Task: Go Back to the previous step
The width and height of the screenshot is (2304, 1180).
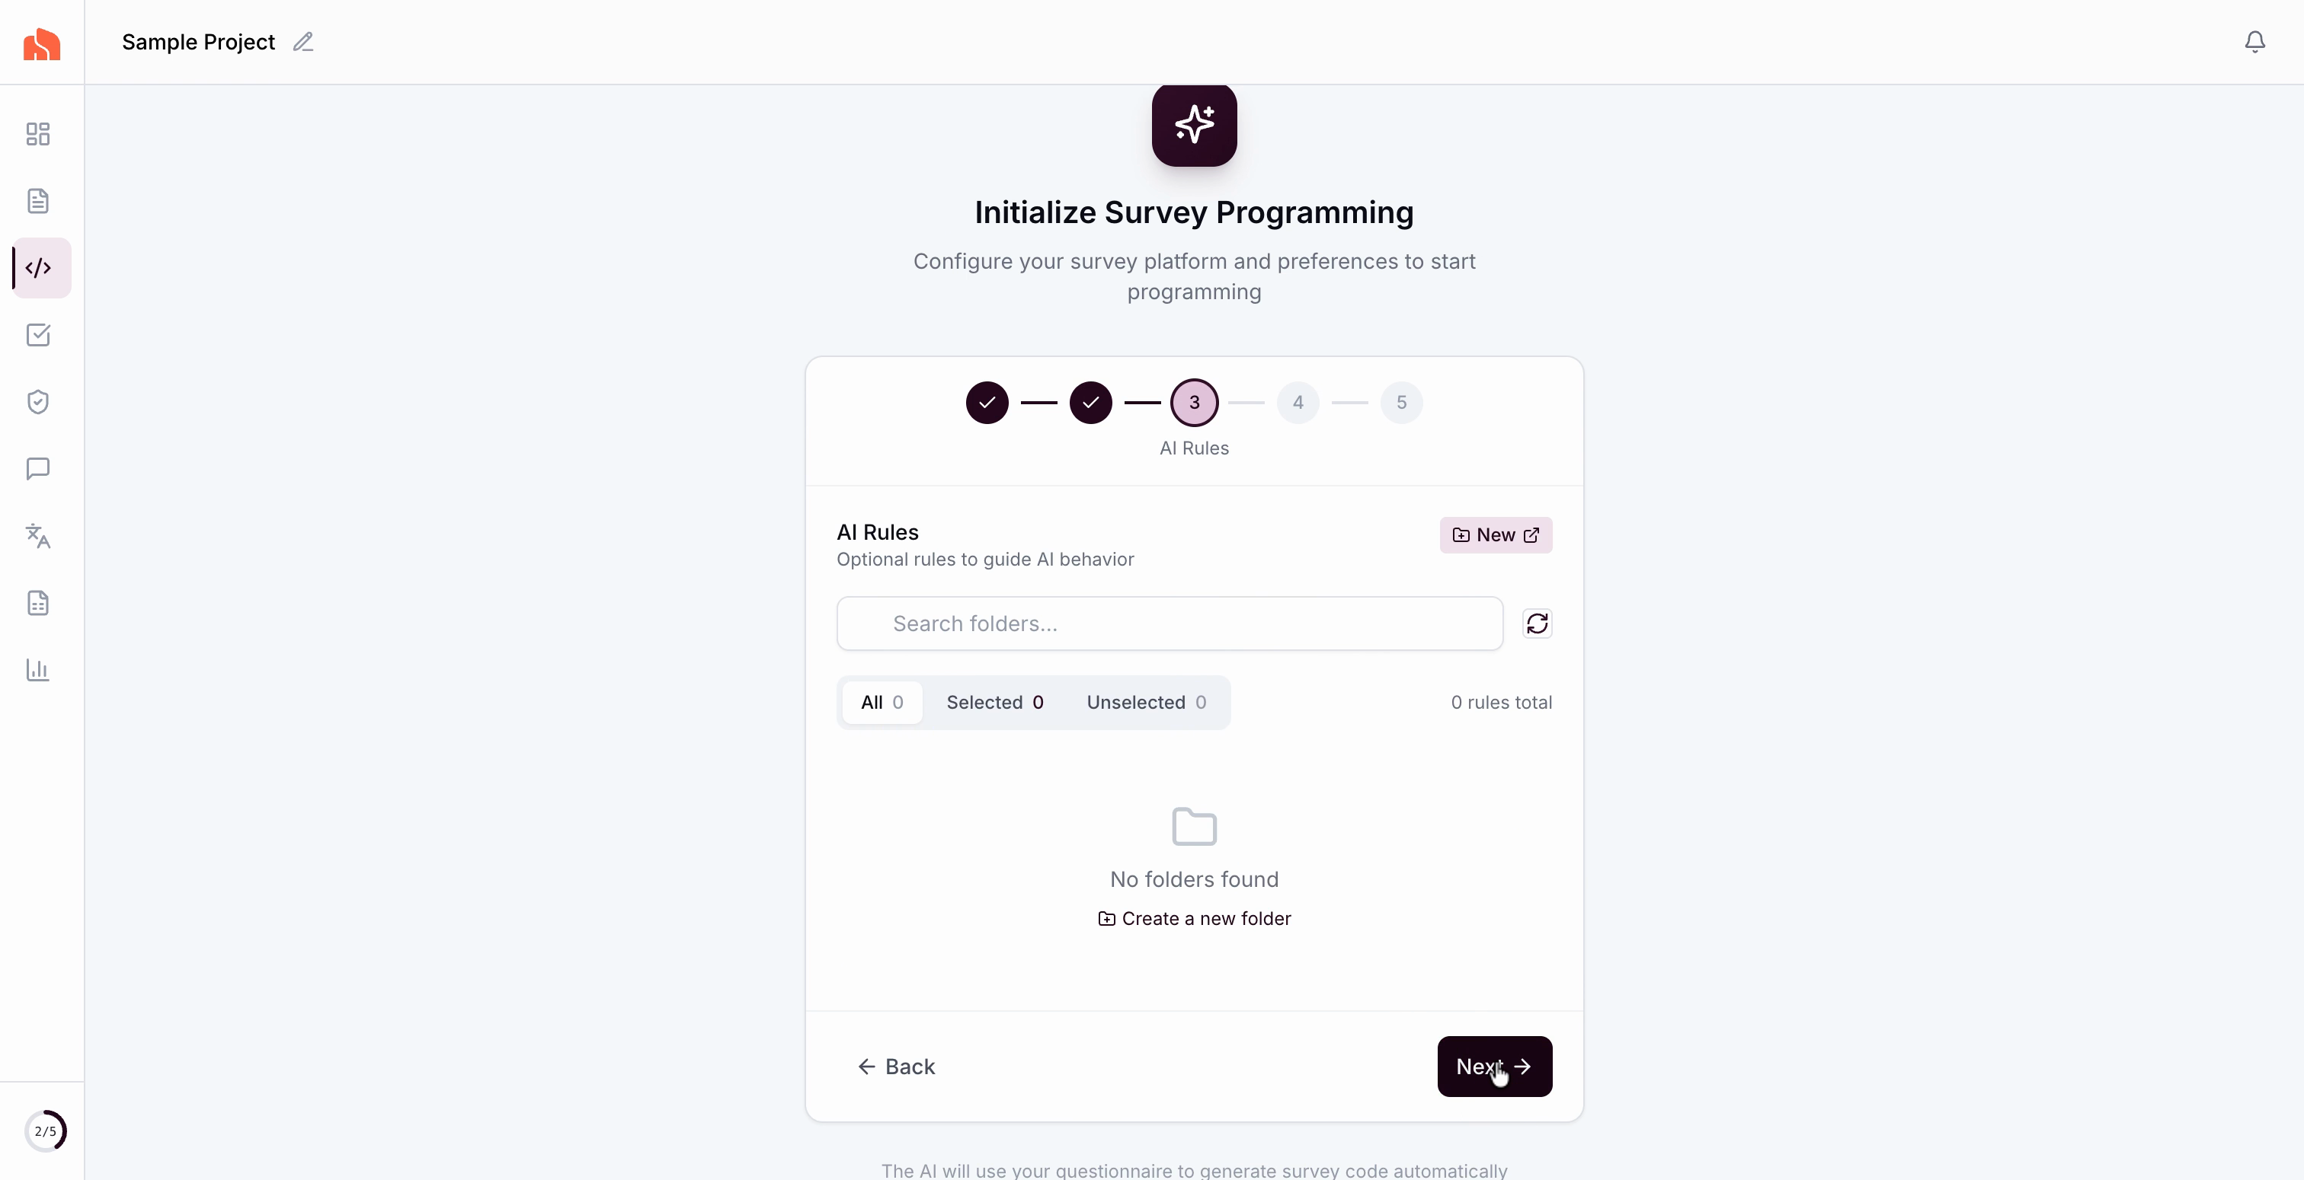Action: [x=896, y=1067]
